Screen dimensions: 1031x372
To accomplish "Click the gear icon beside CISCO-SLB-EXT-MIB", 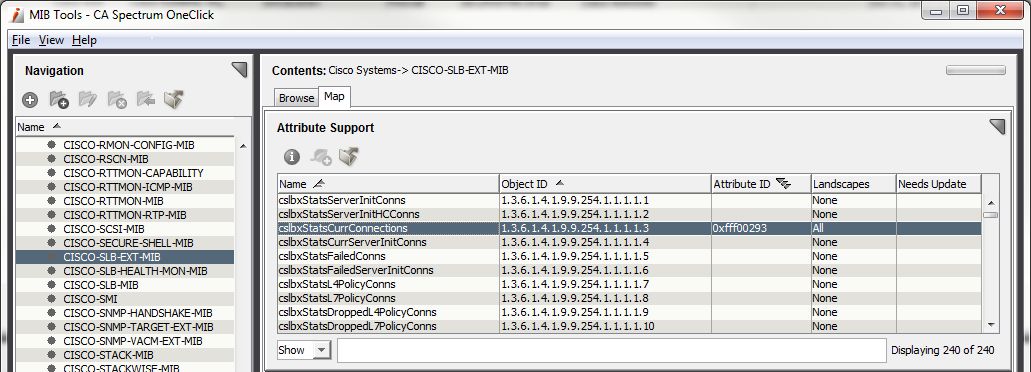I will (x=51, y=257).
